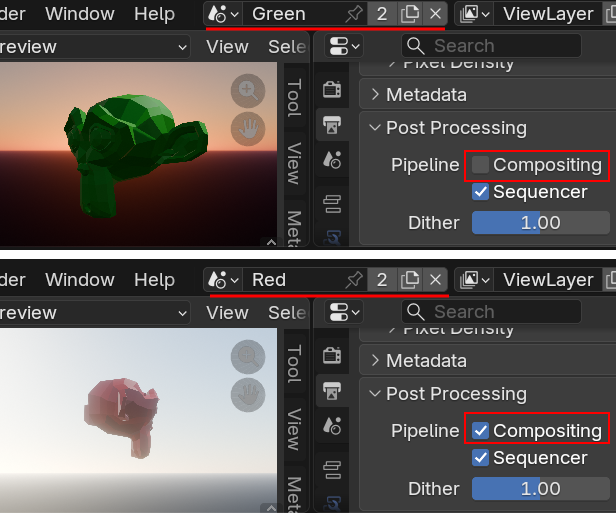Open the Window menu in the top screenshot

(80, 14)
